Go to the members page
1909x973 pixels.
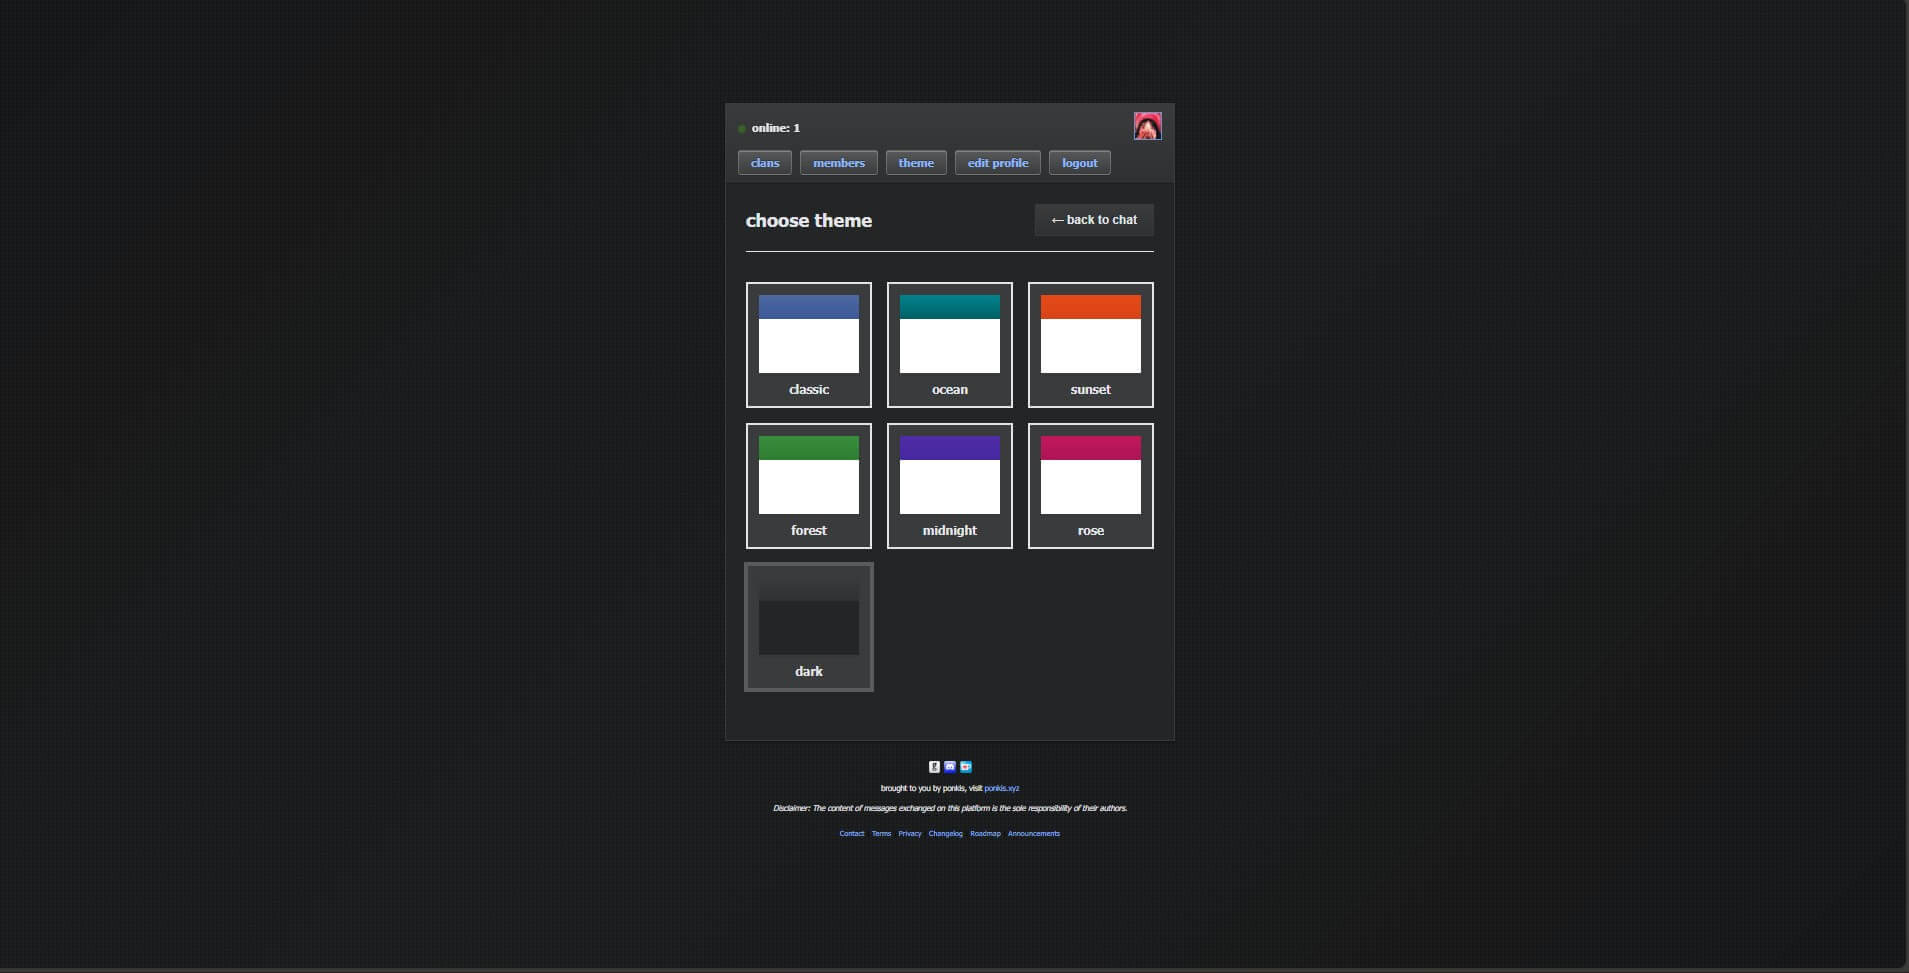point(838,163)
